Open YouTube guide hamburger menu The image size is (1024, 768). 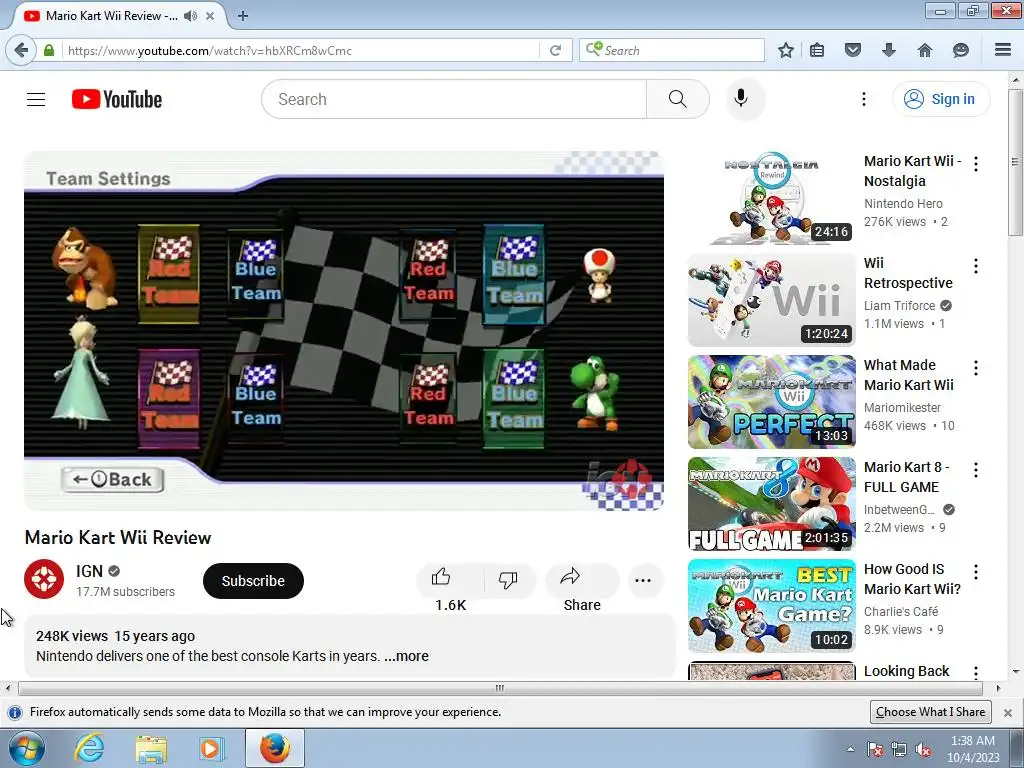pos(36,99)
